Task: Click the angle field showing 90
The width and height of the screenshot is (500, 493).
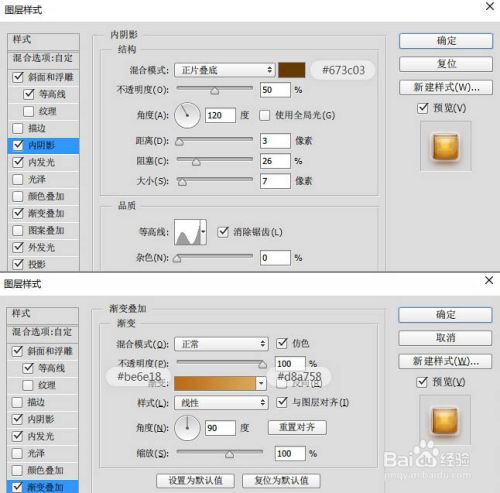Action: (x=220, y=428)
